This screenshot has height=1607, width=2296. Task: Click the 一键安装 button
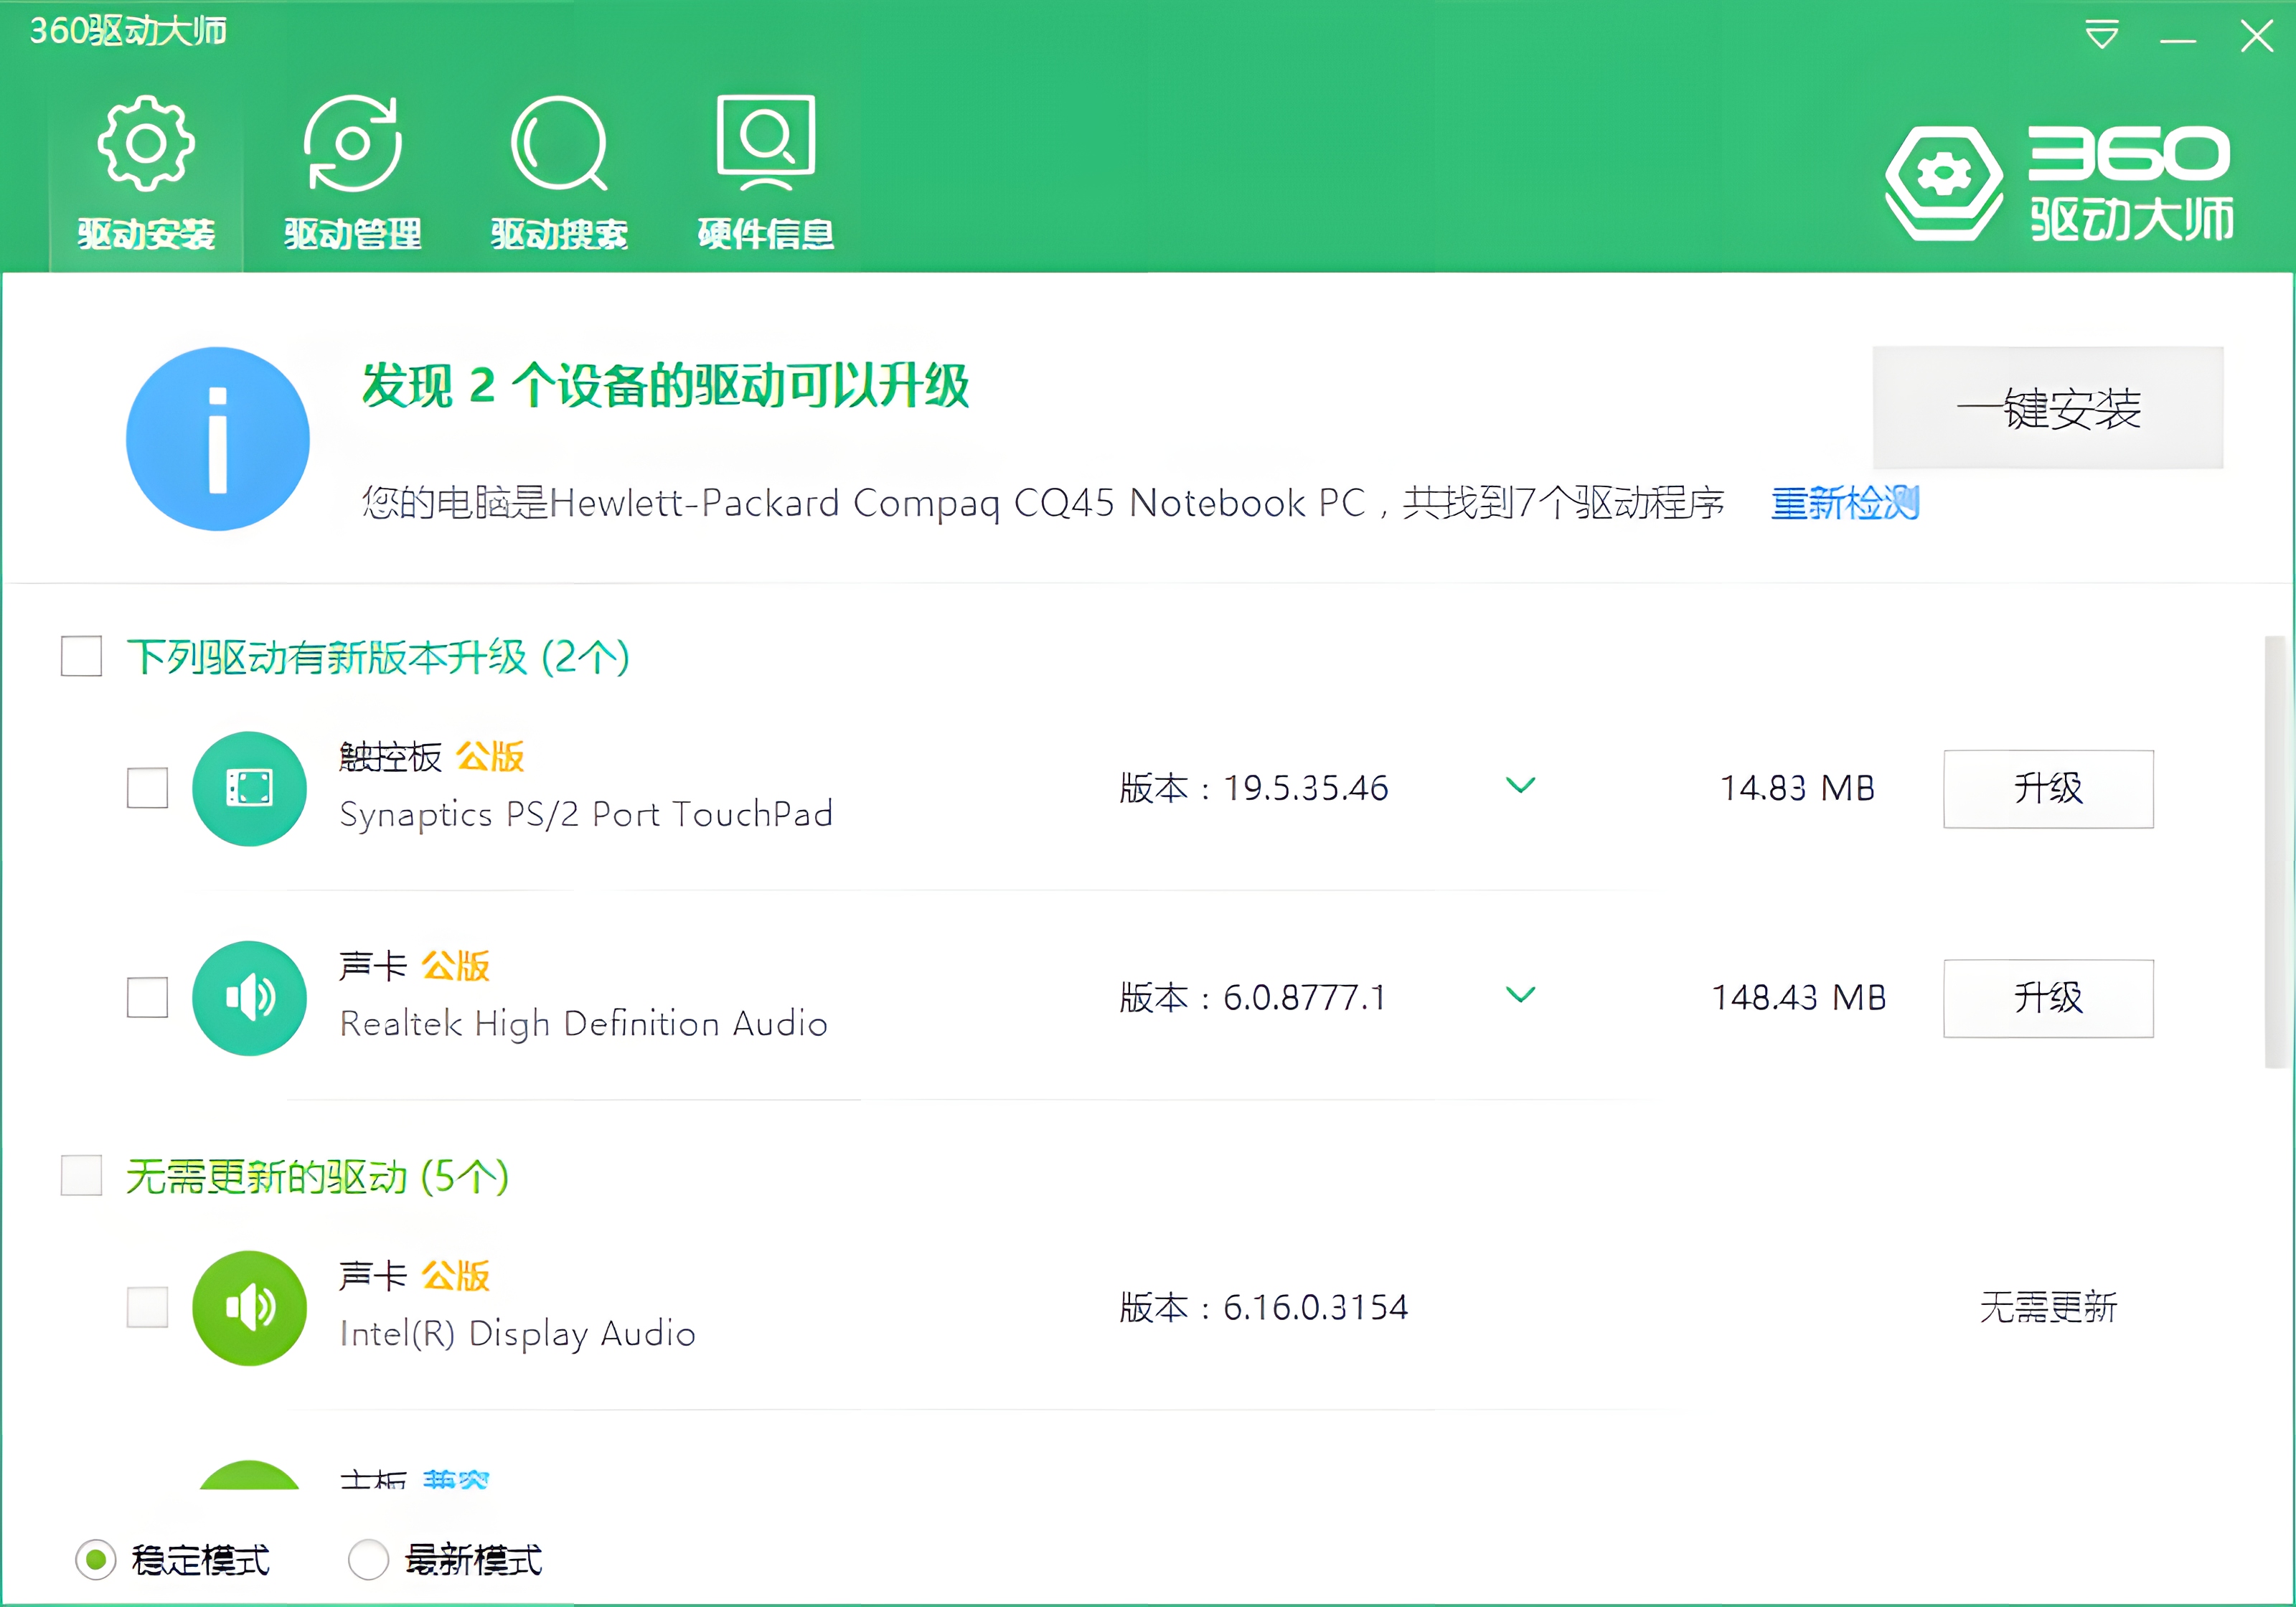point(2047,408)
